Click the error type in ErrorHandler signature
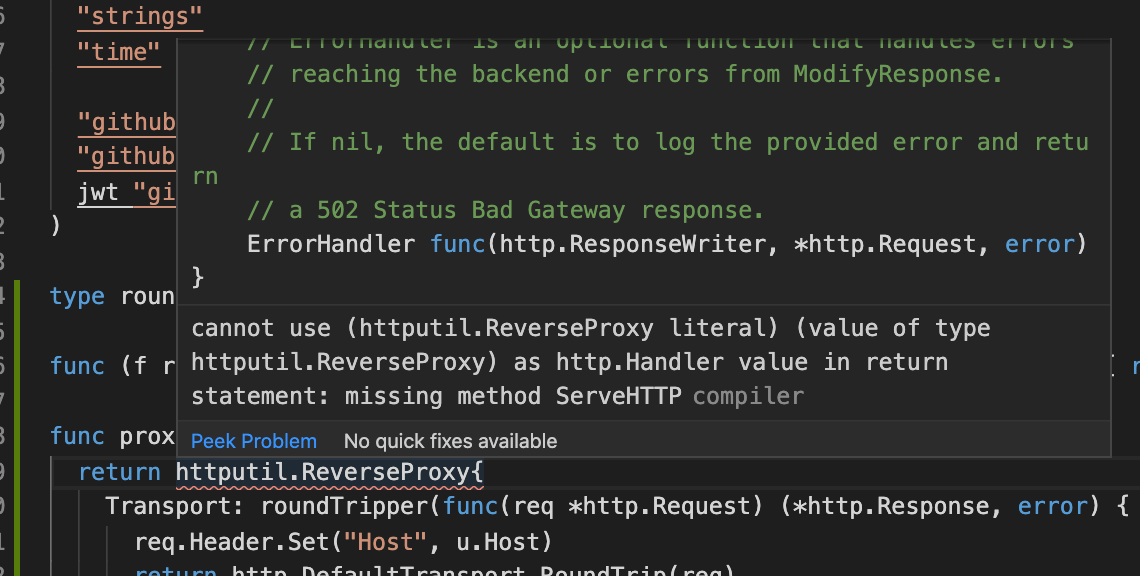The height and width of the screenshot is (576, 1140). 1039,243
